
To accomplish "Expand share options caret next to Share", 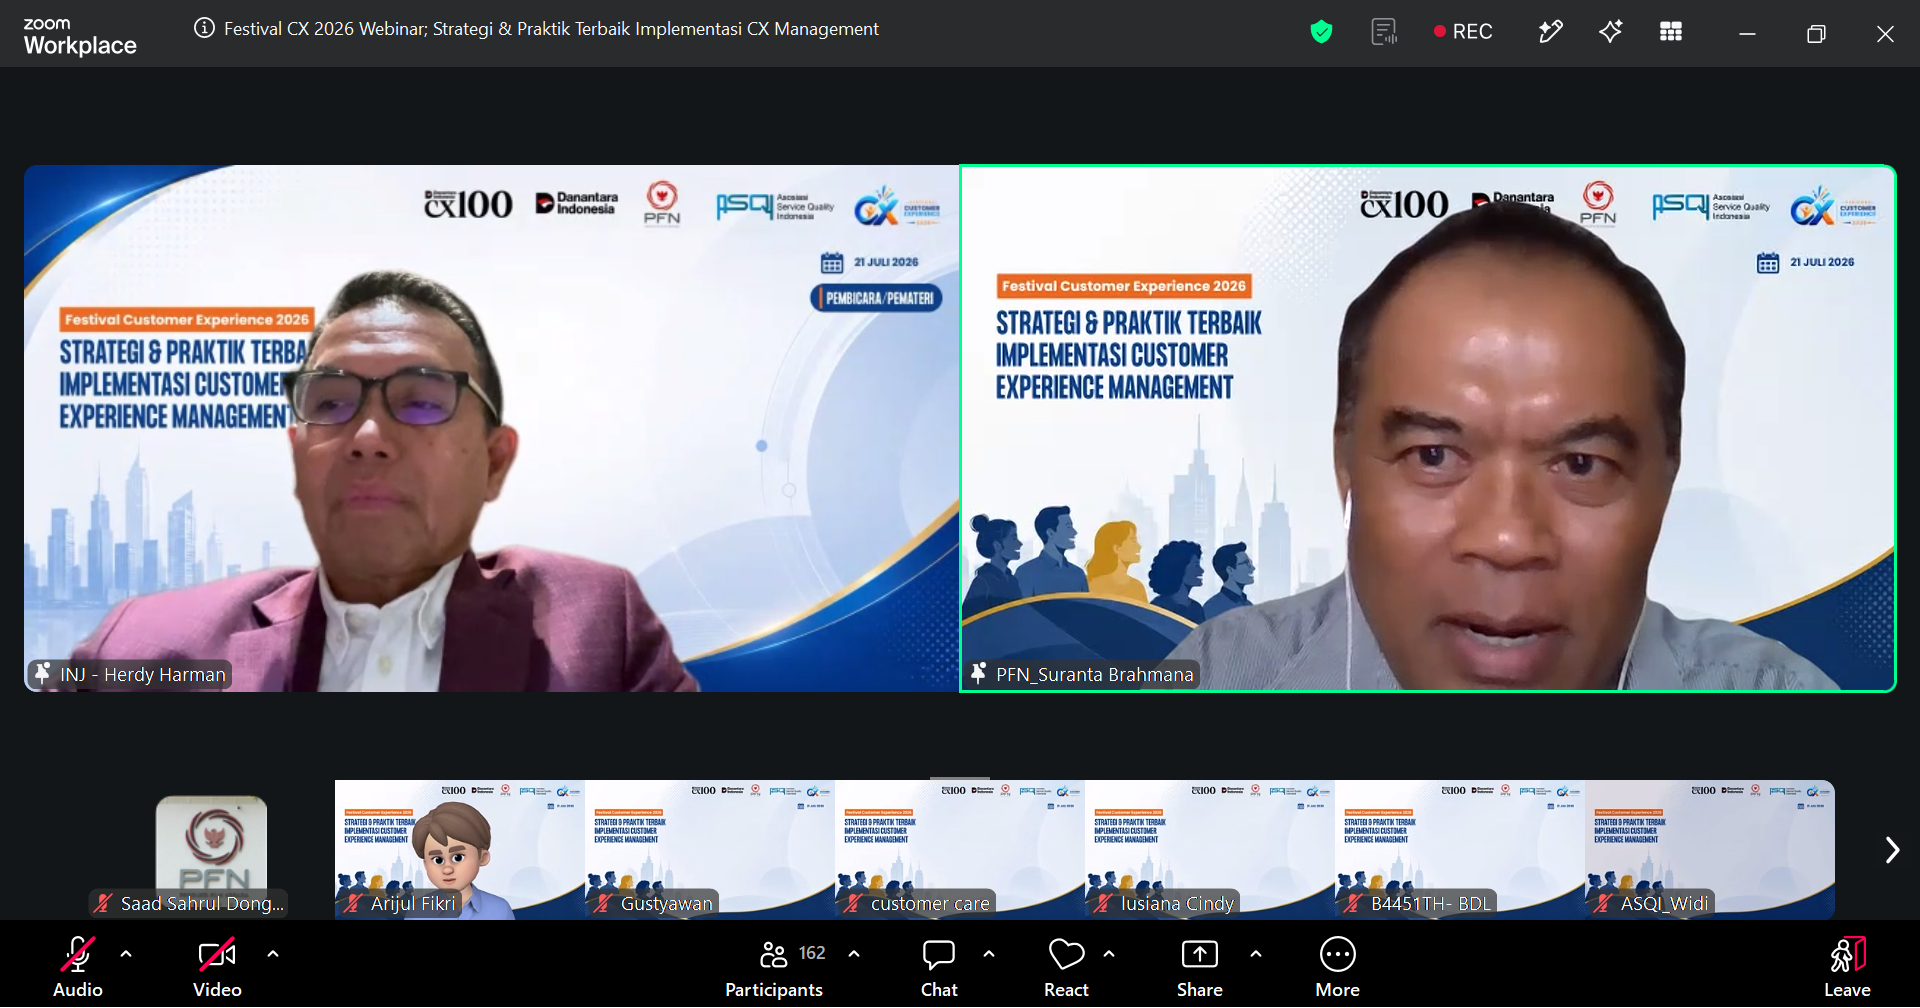I will (x=1256, y=954).
